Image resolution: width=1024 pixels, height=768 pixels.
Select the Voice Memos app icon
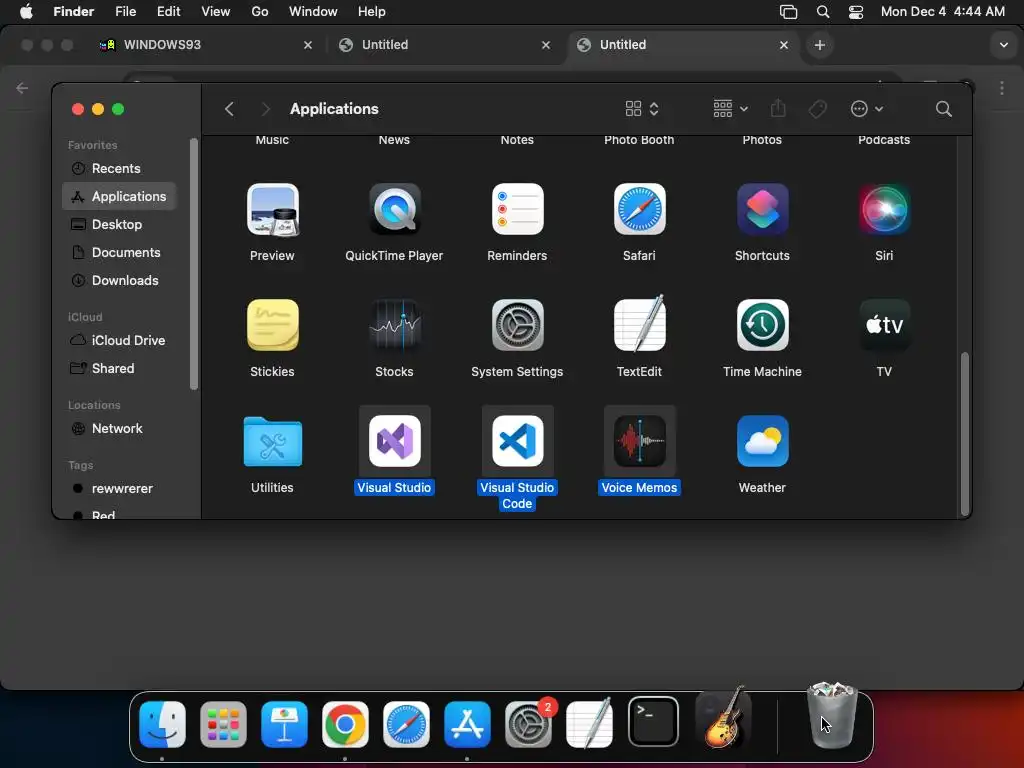[x=639, y=441]
